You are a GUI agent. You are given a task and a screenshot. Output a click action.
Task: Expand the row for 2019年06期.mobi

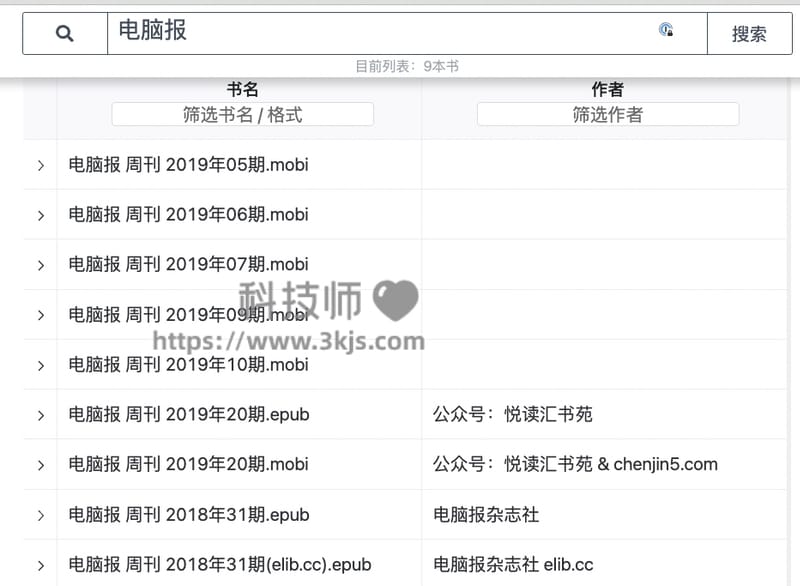[x=41, y=215]
